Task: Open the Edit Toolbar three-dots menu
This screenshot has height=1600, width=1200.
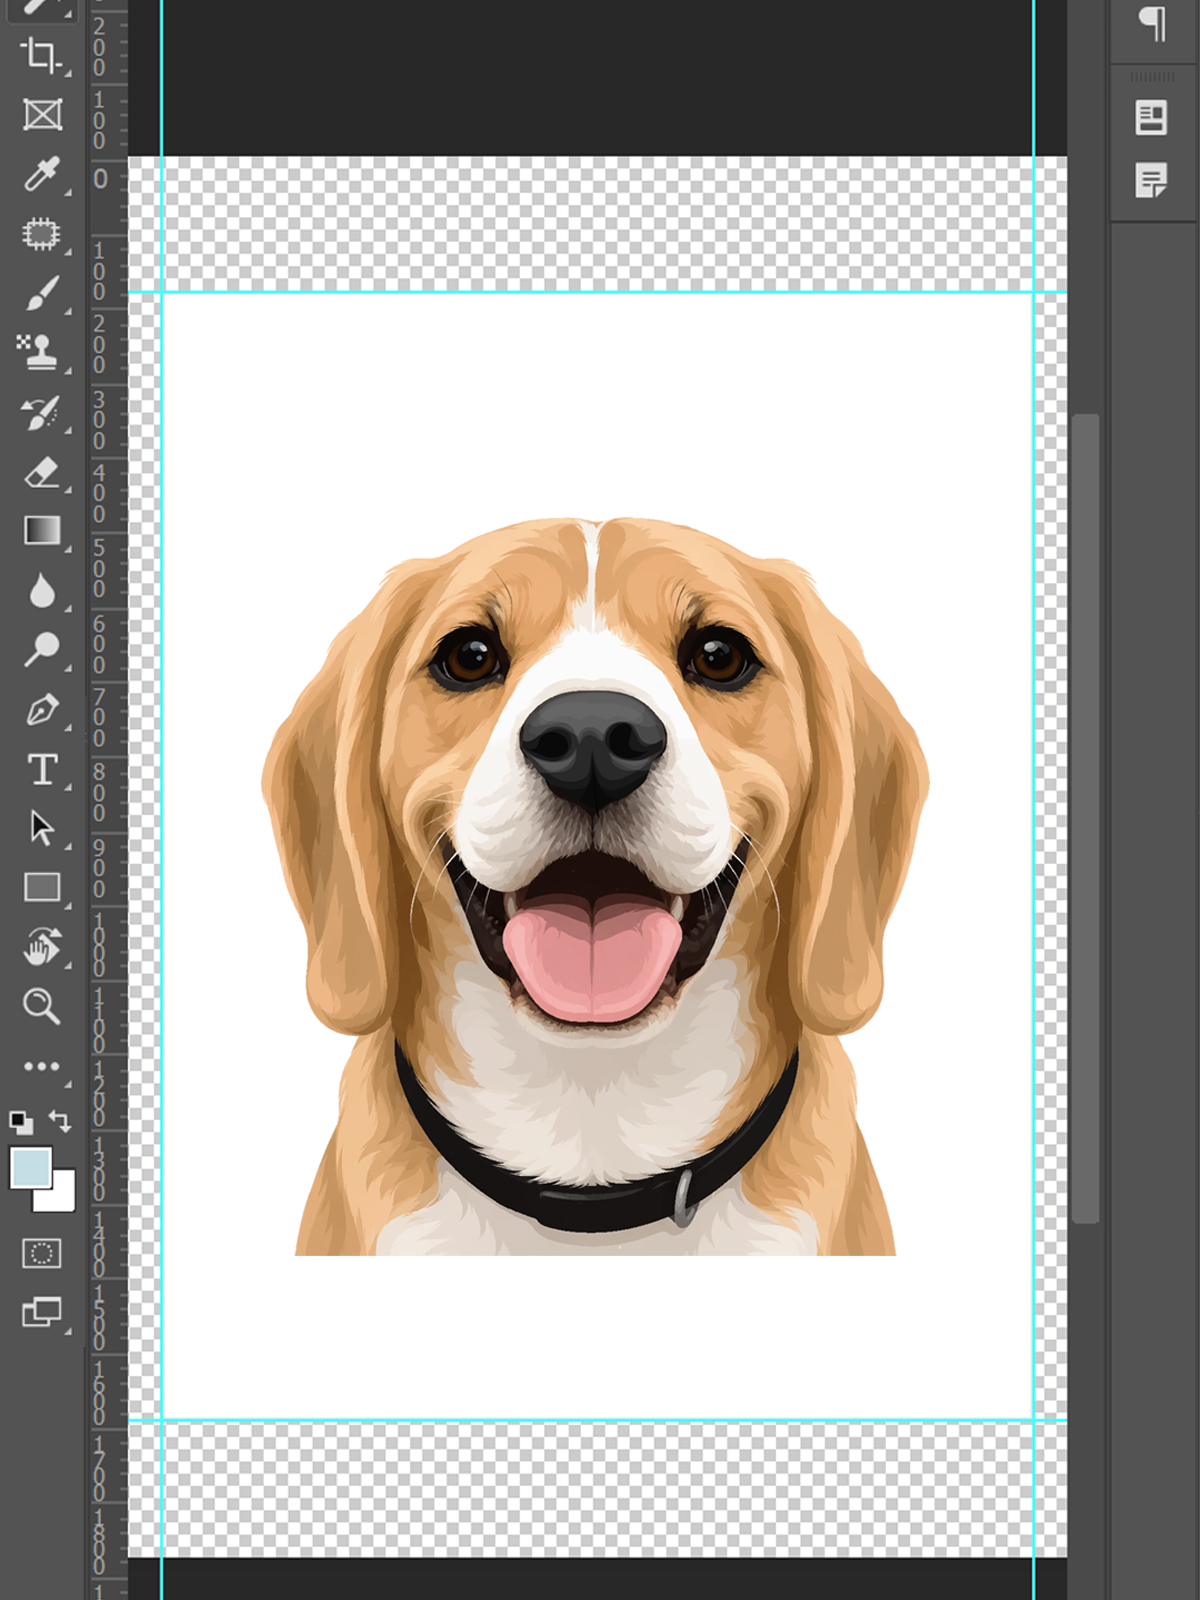Action: pyautogui.click(x=42, y=1066)
